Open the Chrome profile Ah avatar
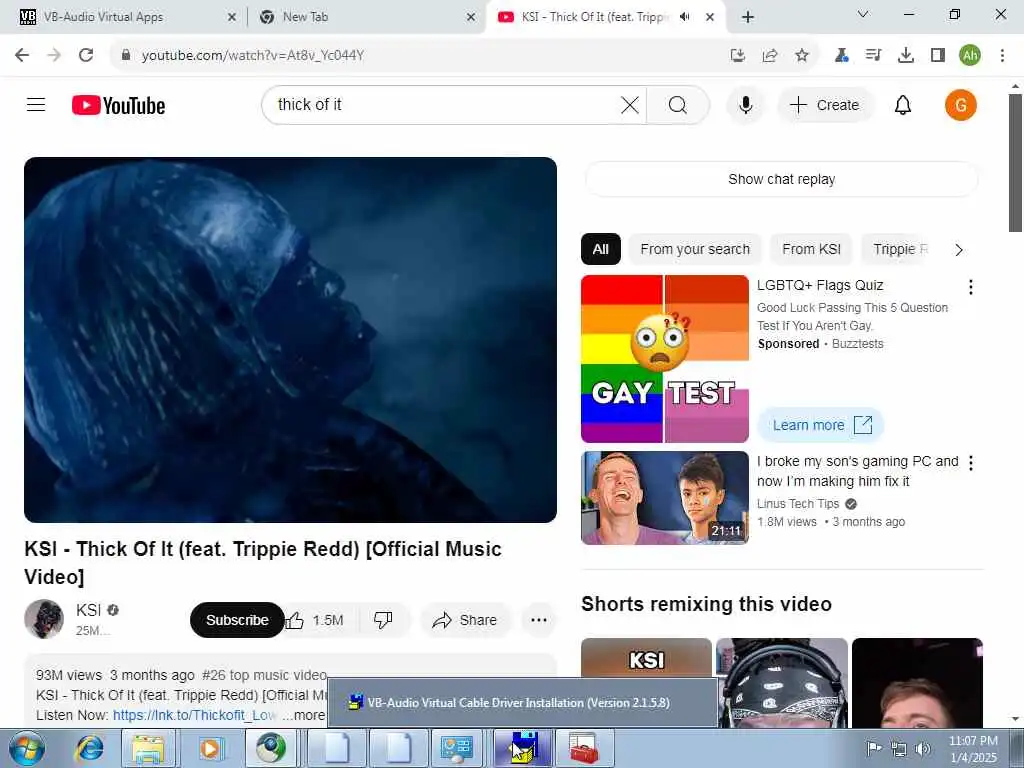This screenshot has height=768, width=1024. [970, 55]
